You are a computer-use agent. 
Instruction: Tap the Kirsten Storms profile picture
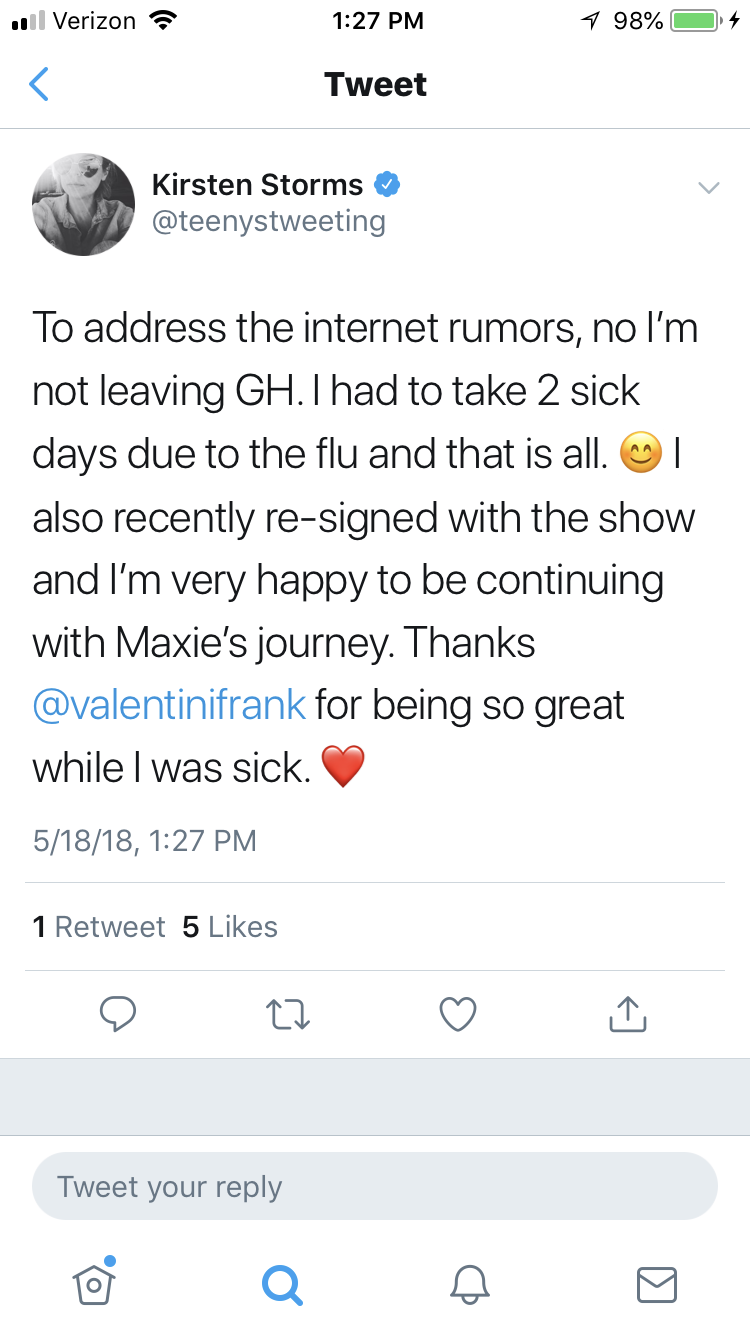click(84, 204)
